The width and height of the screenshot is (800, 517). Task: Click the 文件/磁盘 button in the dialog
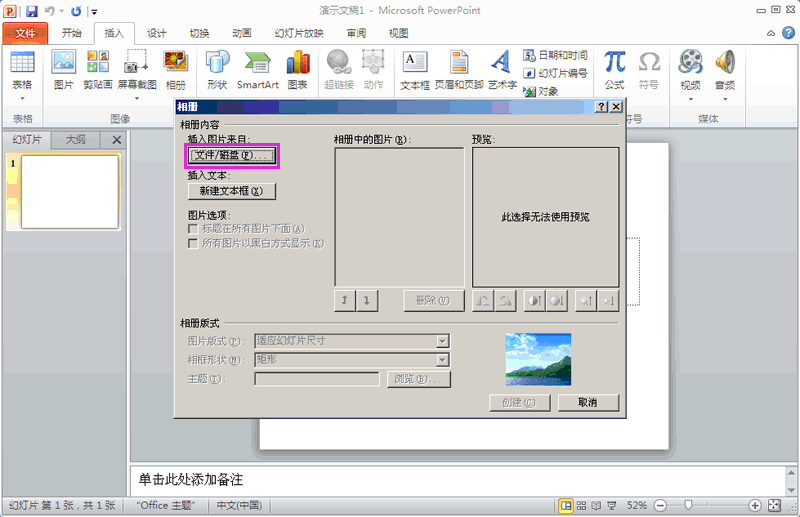[x=231, y=156]
